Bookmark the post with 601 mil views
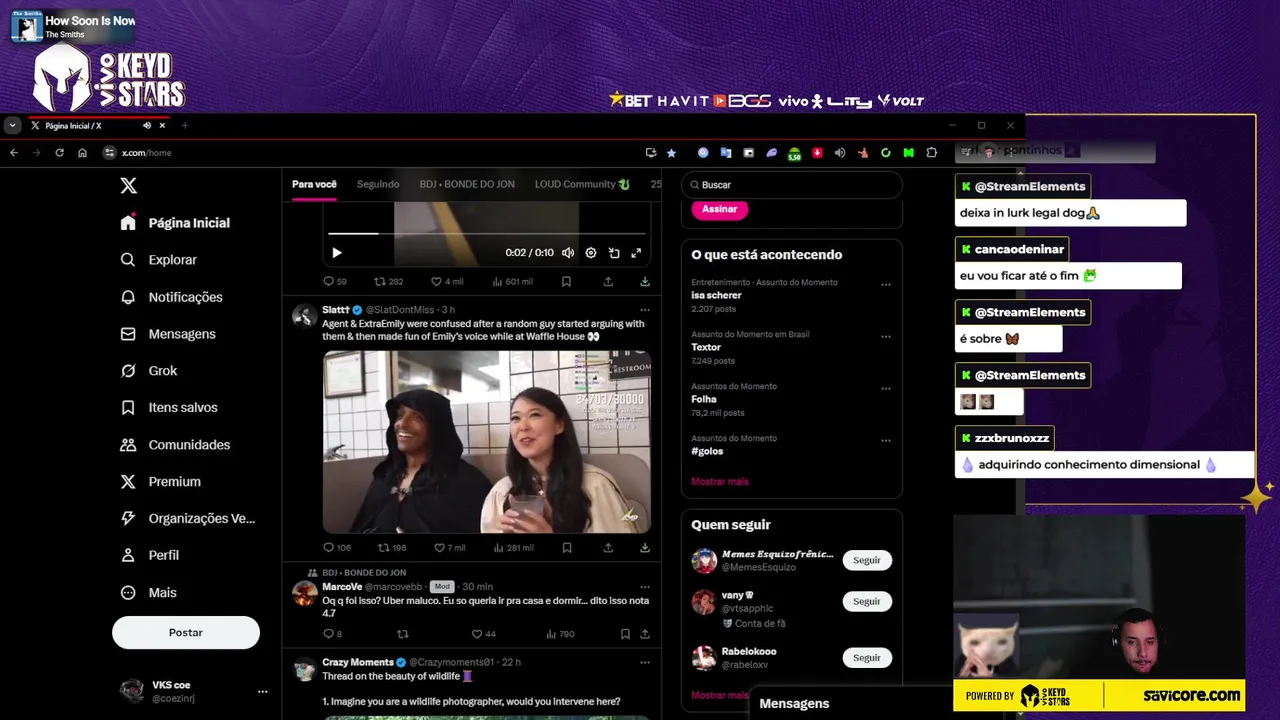The height and width of the screenshot is (720, 1280). (566, 282)
